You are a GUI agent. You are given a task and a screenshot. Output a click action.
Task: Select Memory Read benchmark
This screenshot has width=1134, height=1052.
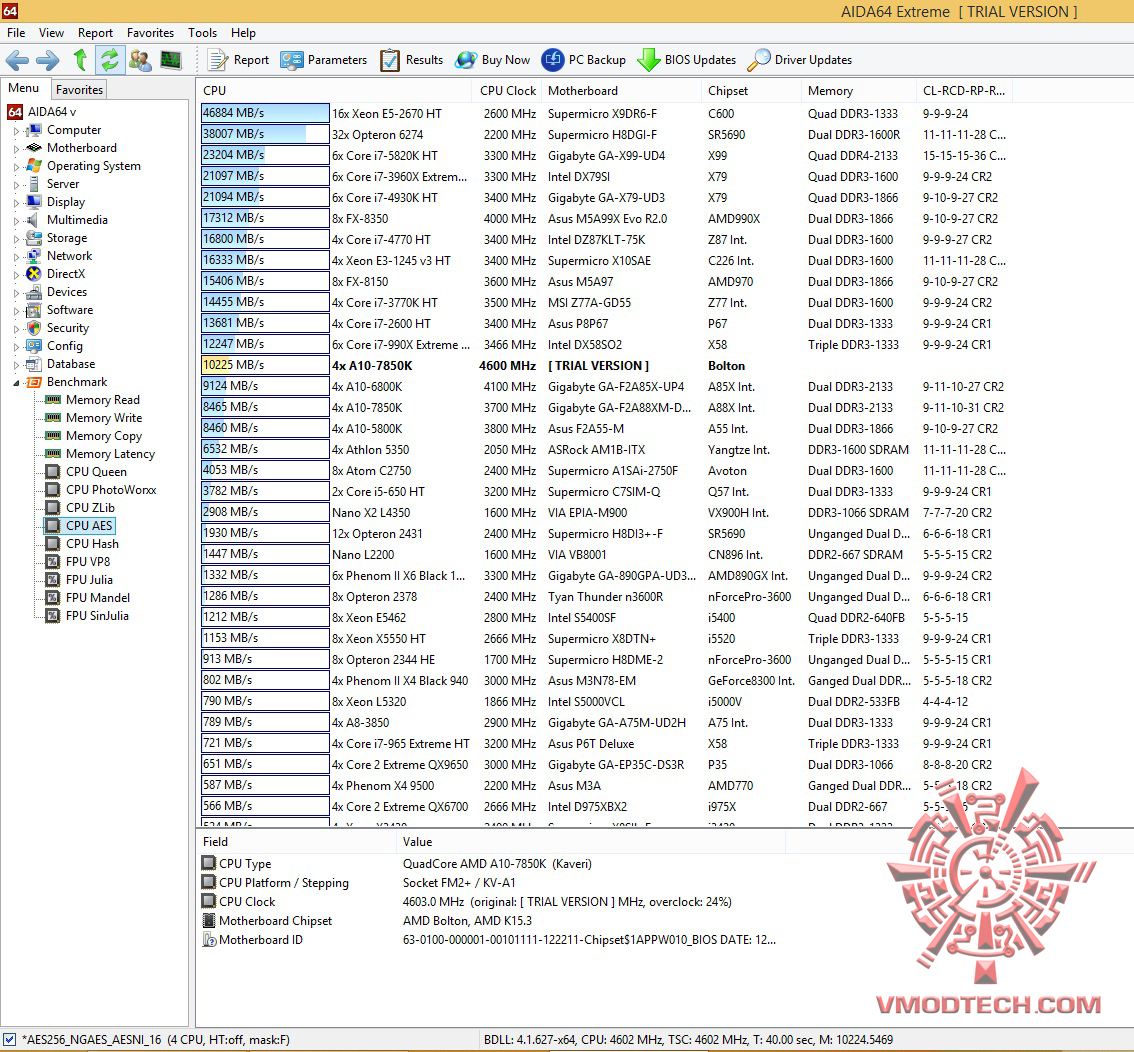[103, 400]
